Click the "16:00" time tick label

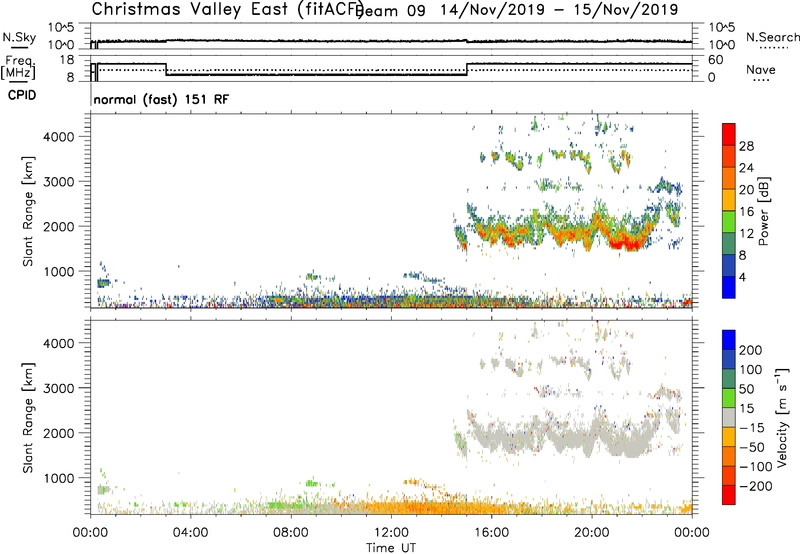point(491,533)
